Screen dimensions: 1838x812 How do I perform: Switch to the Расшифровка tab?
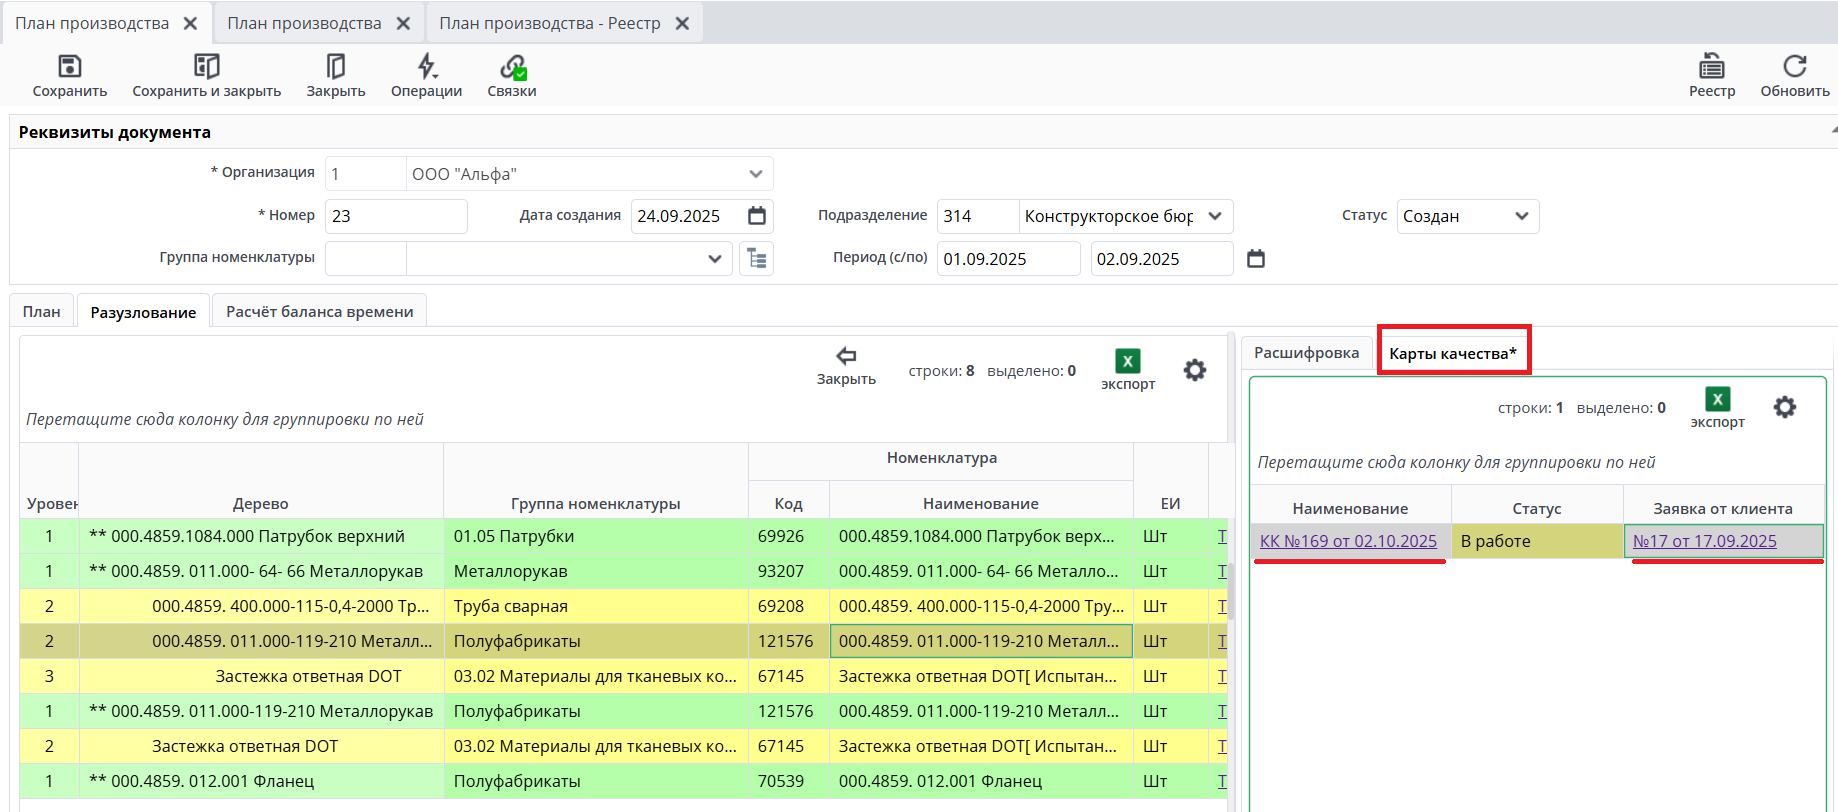point(1306,353)
